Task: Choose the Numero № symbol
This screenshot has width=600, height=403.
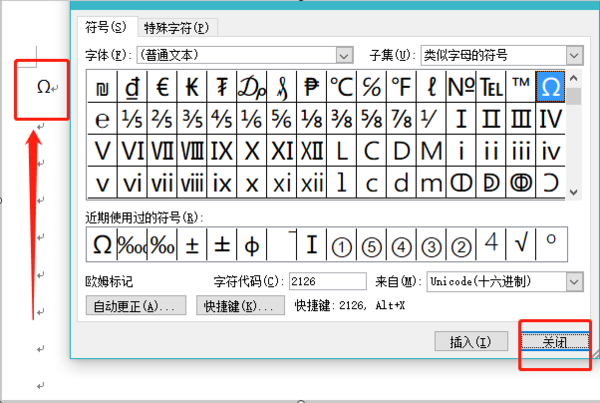Action: pyautogui.click(x=461, y=88)
